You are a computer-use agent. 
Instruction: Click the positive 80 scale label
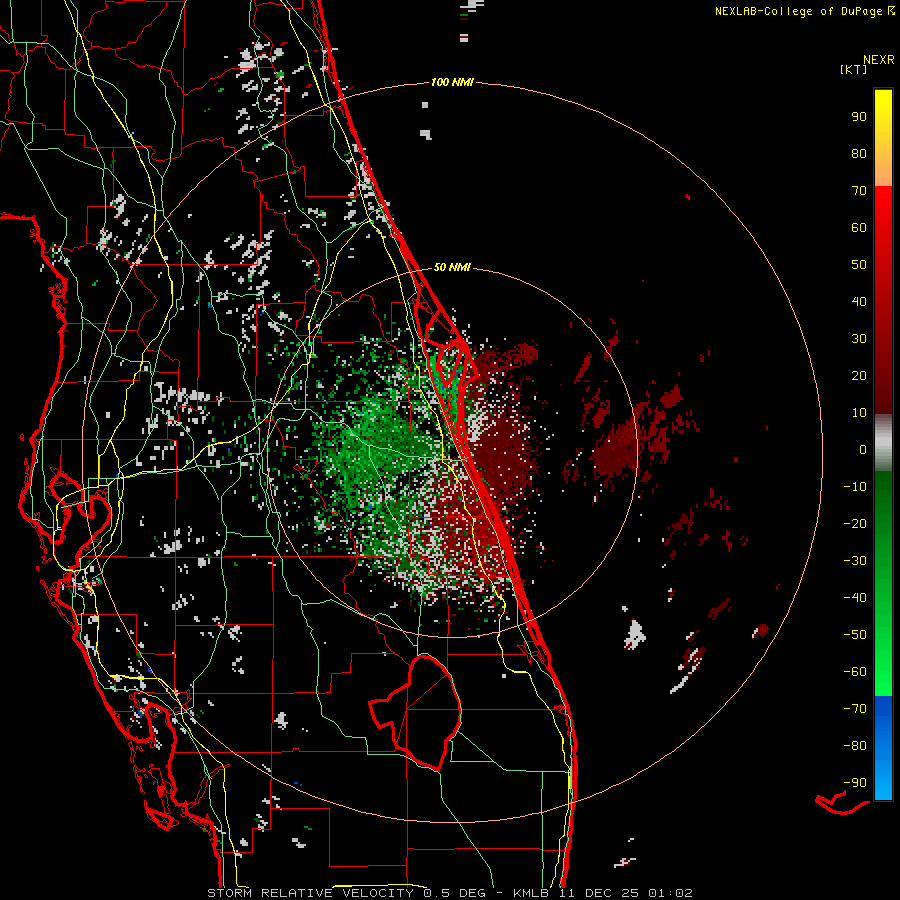tap(859, 154)
